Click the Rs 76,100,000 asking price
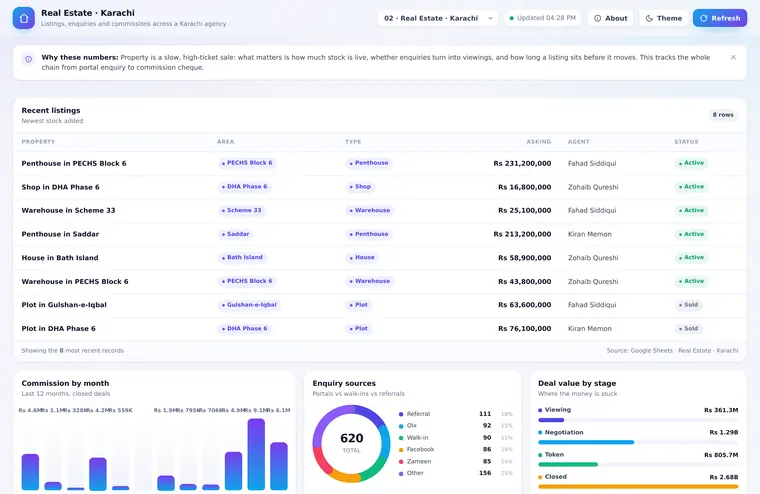This screenshot has width=760, height=494. point(524,329)
